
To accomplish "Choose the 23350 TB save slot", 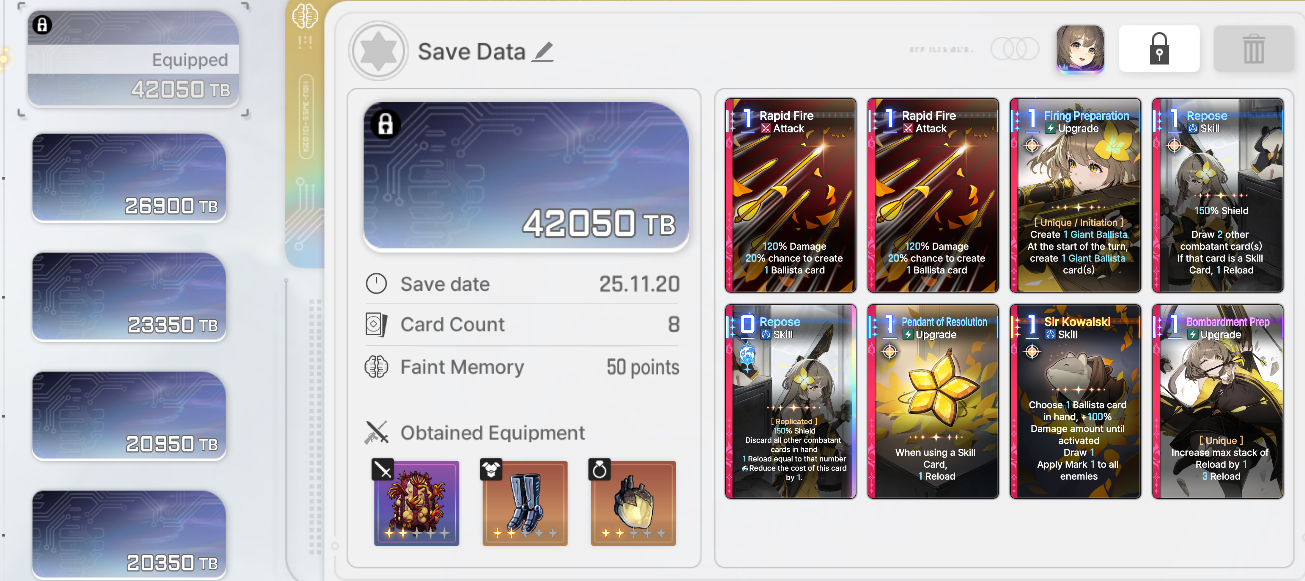I will [128, 297].
